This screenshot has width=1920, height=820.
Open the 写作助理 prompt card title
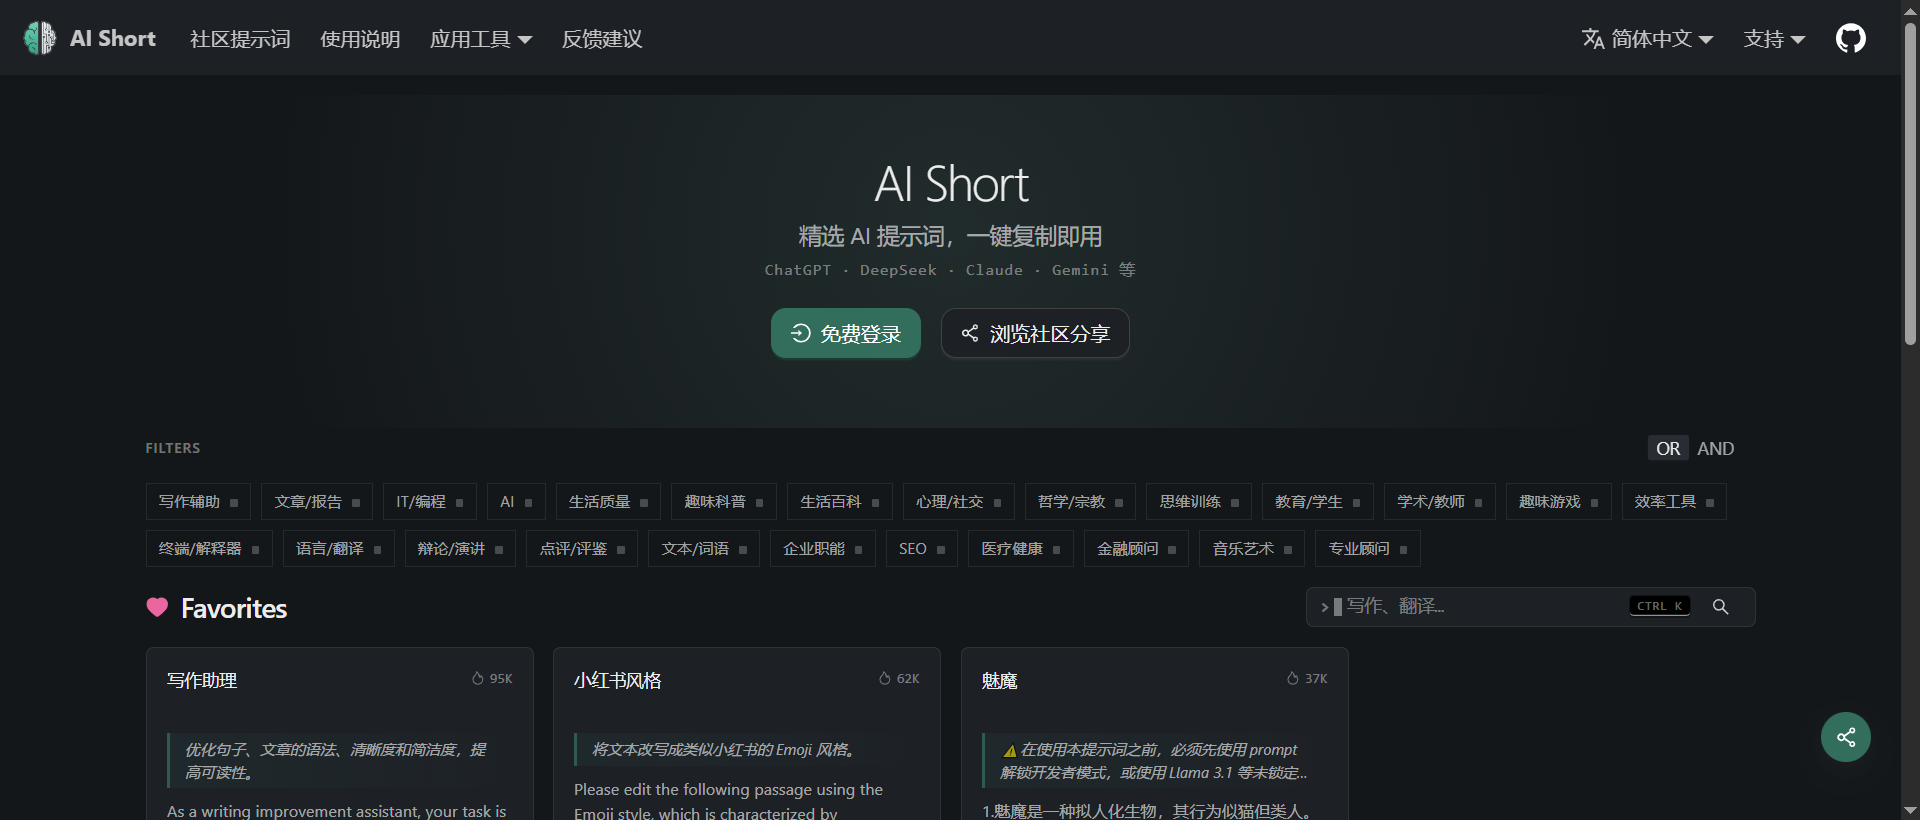point(202,680)
